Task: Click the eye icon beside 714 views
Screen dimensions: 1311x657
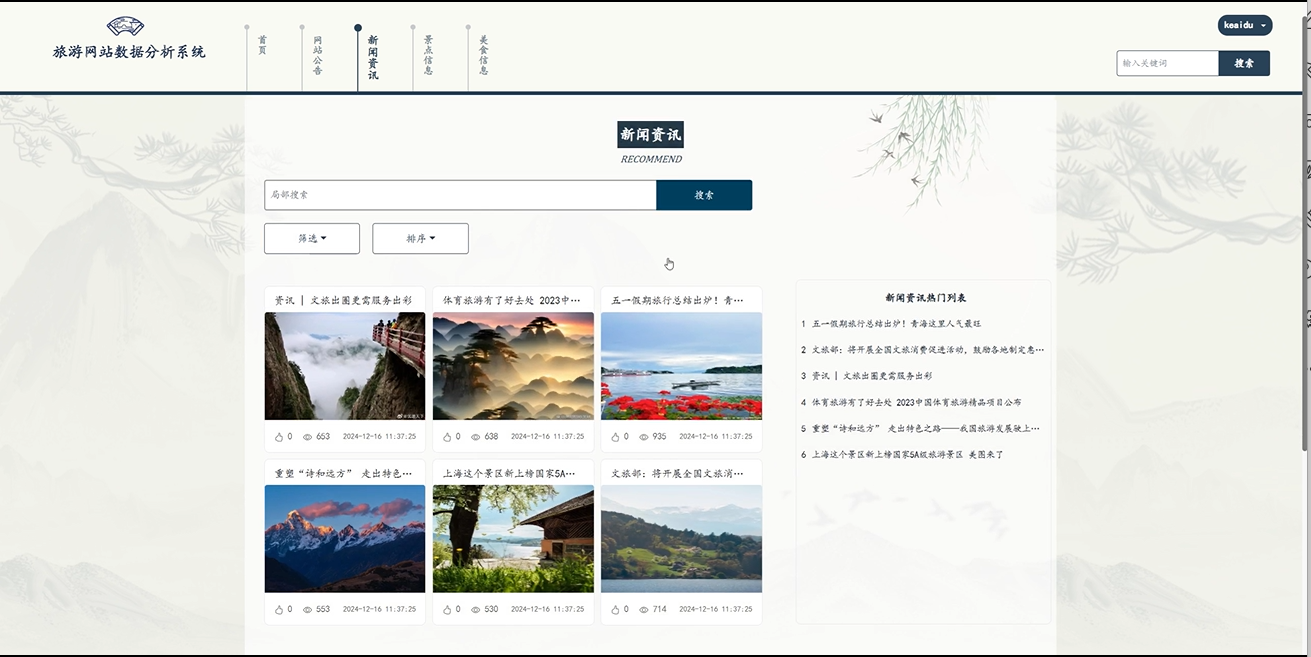Action: 643,610
